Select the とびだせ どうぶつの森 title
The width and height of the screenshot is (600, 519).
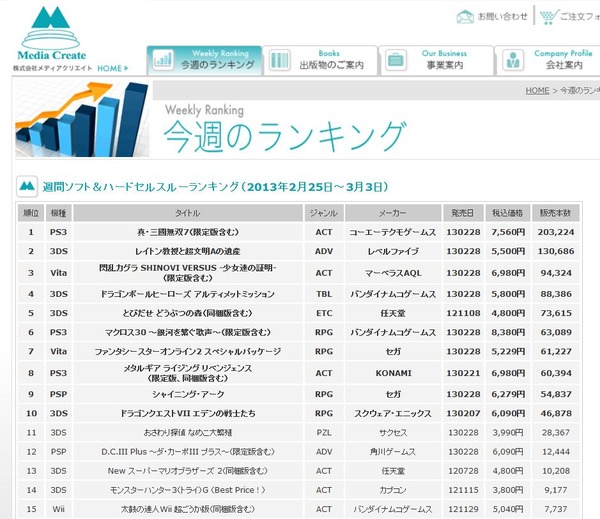coord(188,313)
